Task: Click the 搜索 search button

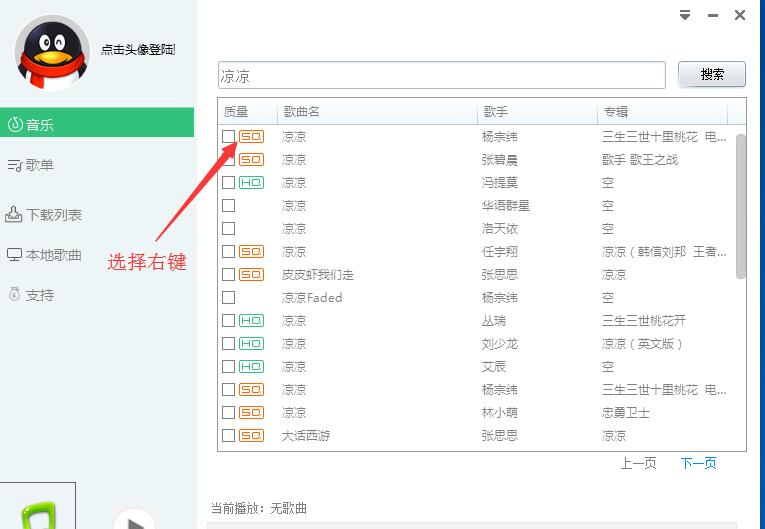Action: coord(712,74)
